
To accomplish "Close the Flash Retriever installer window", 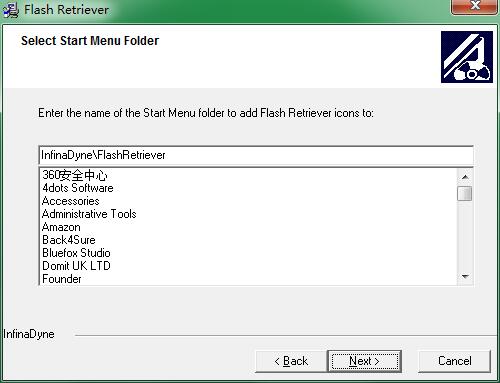I will click(475, 6).
